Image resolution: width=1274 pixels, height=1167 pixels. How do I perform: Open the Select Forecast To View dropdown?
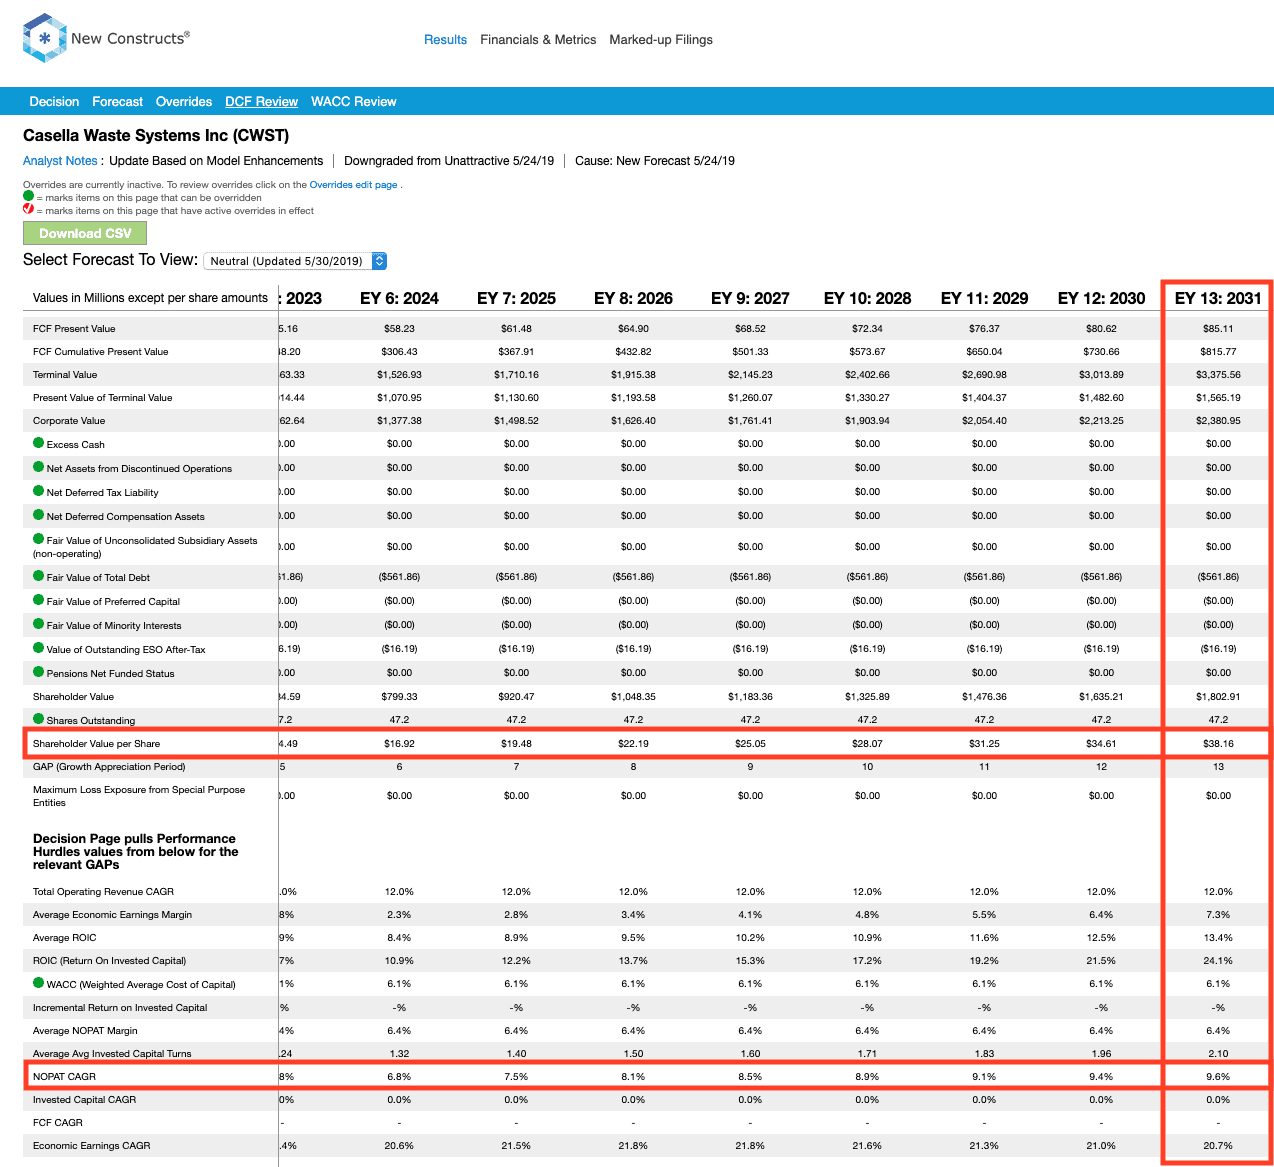pos(295,261)
